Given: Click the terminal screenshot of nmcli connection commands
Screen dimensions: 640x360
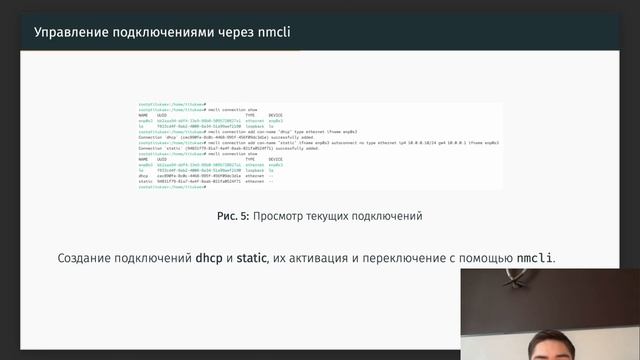Looking at the screenshot, I should [320, 146].
